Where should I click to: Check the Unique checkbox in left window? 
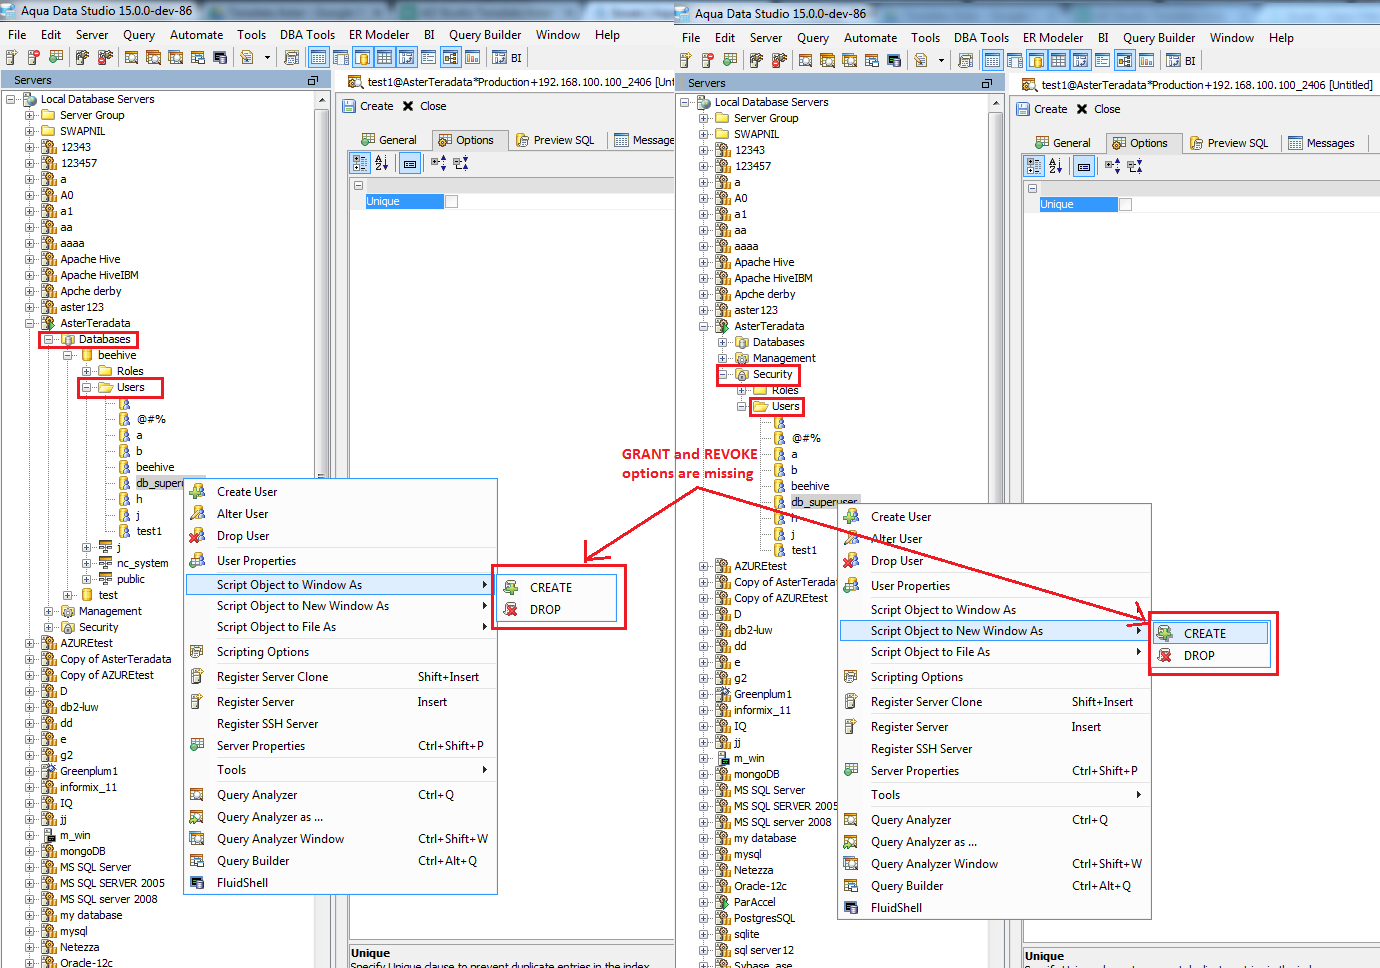point(451,201)
